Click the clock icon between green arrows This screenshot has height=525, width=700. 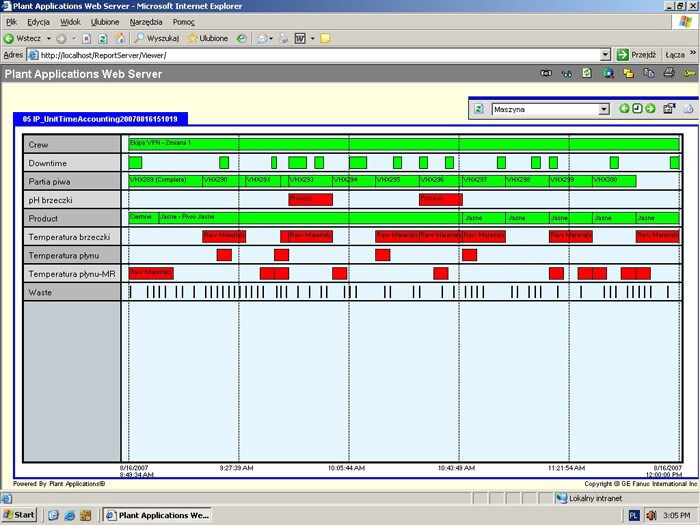pyautogui.click(x=637, y=108)
